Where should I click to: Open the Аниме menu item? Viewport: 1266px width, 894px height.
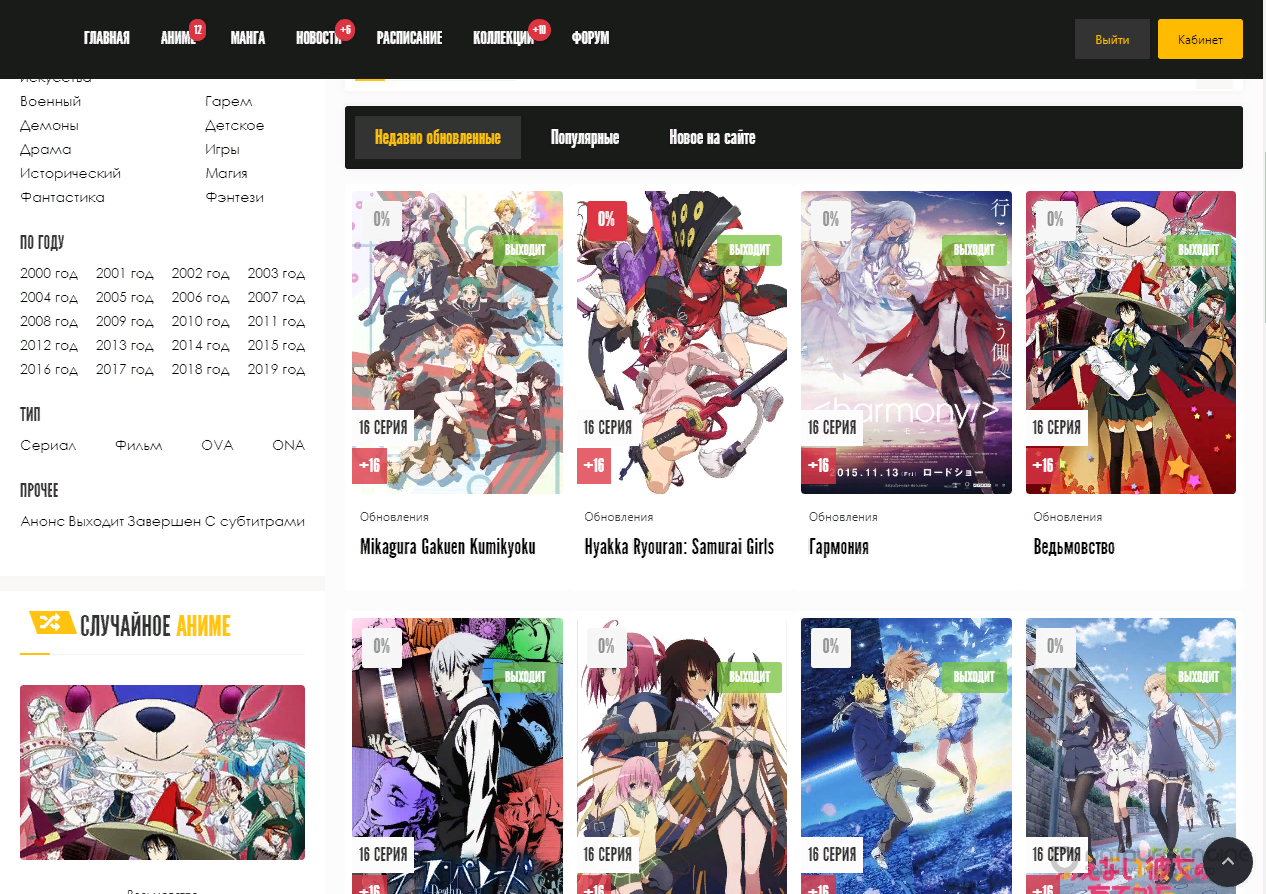[178, 38]
